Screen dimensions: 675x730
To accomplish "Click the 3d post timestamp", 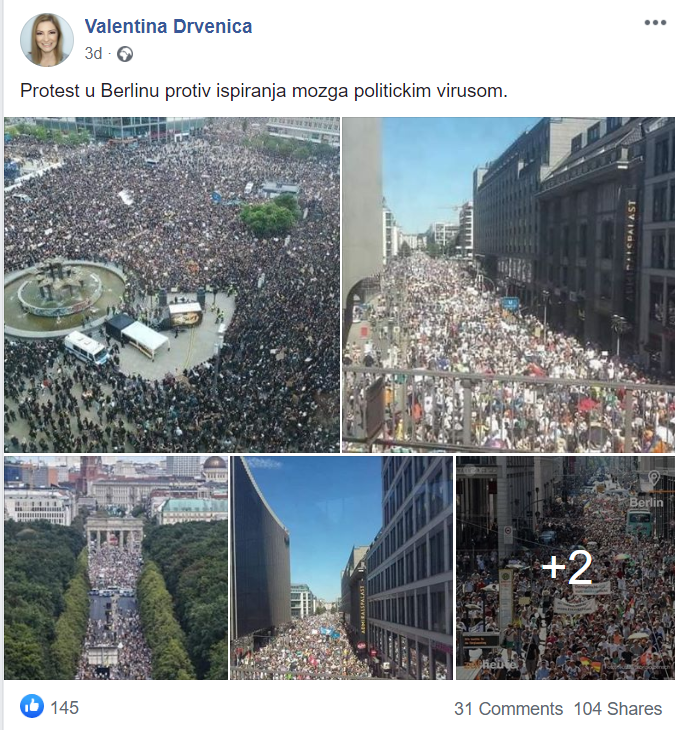I will [x=93, y=54].
